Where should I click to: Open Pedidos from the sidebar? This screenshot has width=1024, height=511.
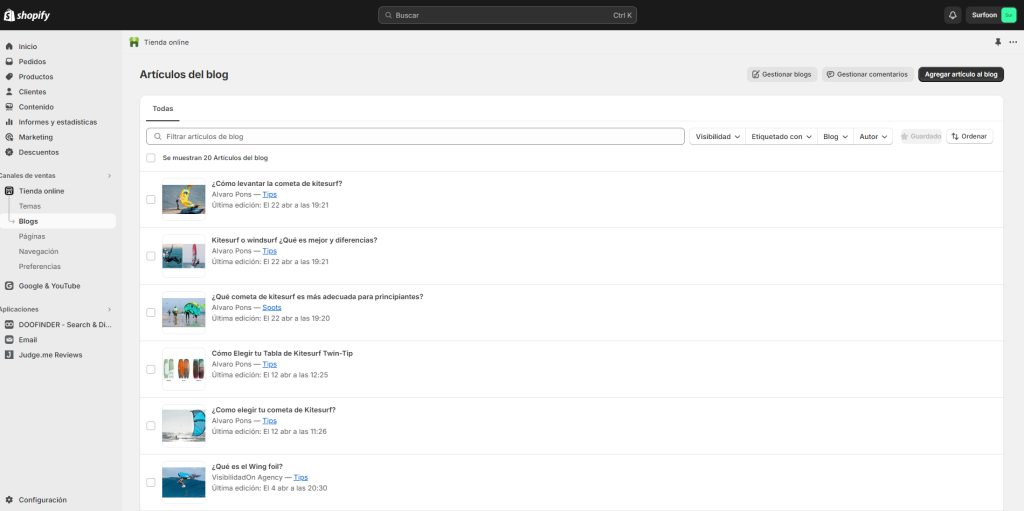point(32,62)
